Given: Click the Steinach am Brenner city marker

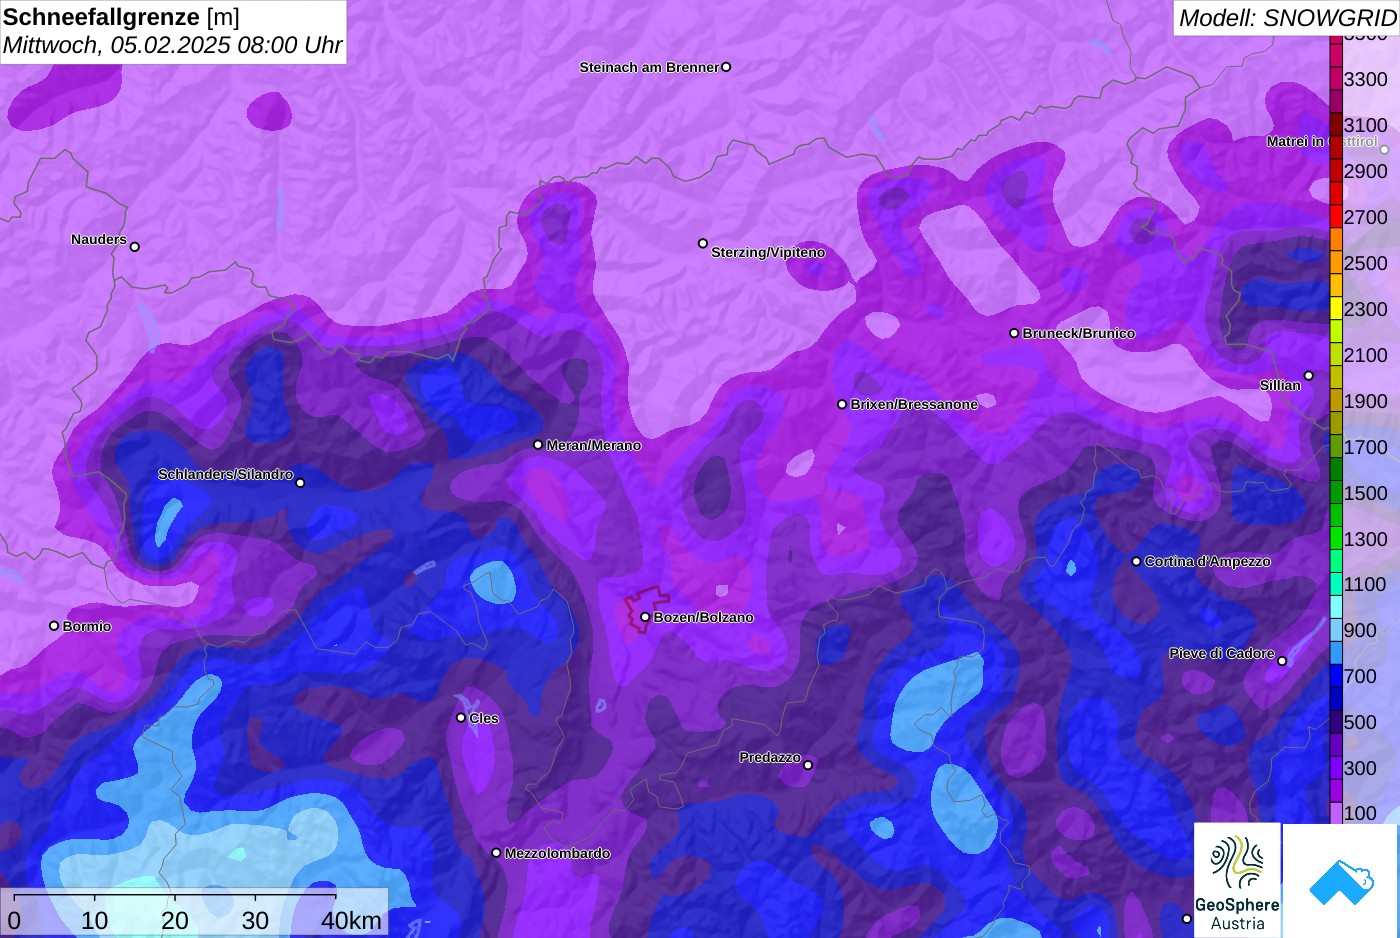Looking at the screenshot, I should 726,67.
